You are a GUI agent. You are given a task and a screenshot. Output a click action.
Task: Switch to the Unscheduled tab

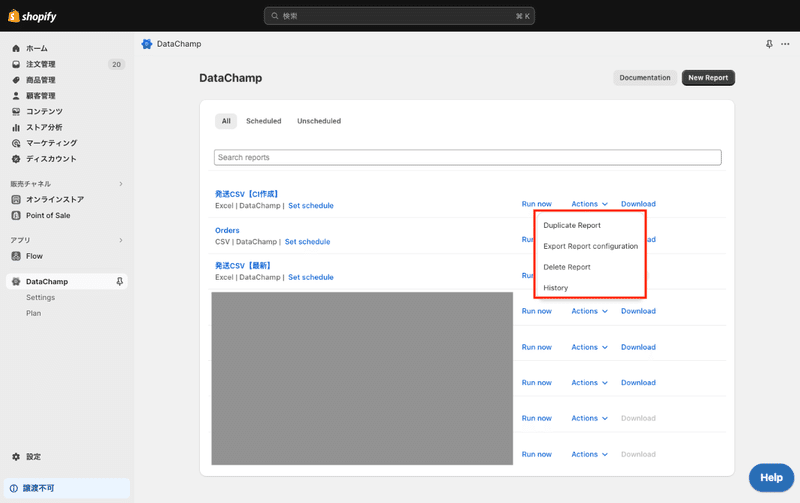[x=319, y=121]
